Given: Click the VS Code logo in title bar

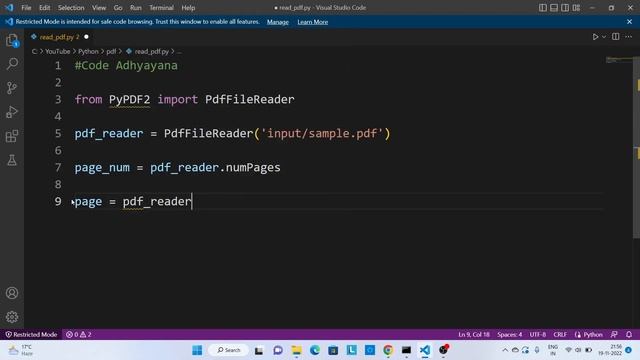Looking at the screenshot, I should tap(9, 8).
